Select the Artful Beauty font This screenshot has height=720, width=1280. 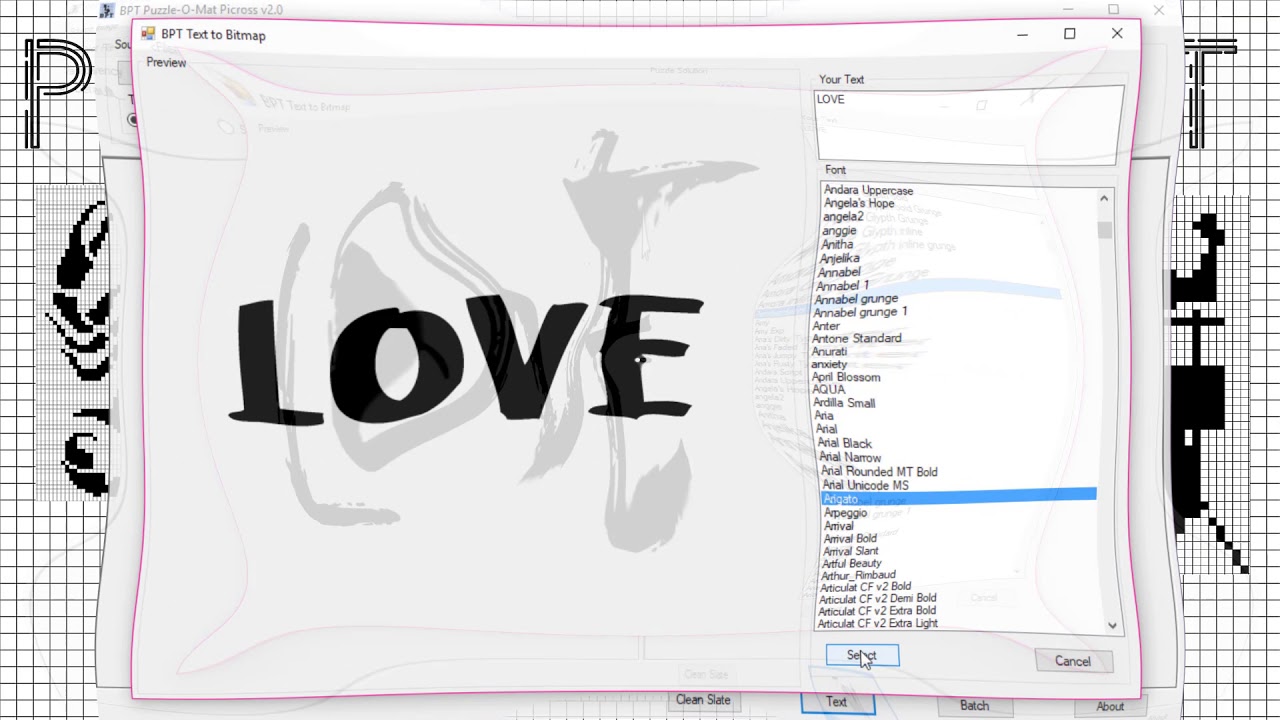(x=851, y=563)
